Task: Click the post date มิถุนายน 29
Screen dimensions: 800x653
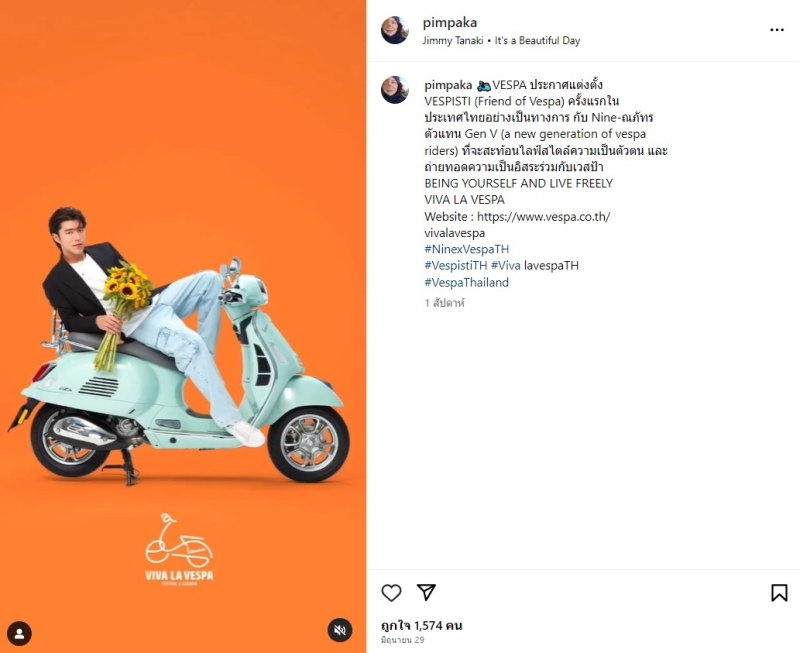Action: [x=403, y=640]
